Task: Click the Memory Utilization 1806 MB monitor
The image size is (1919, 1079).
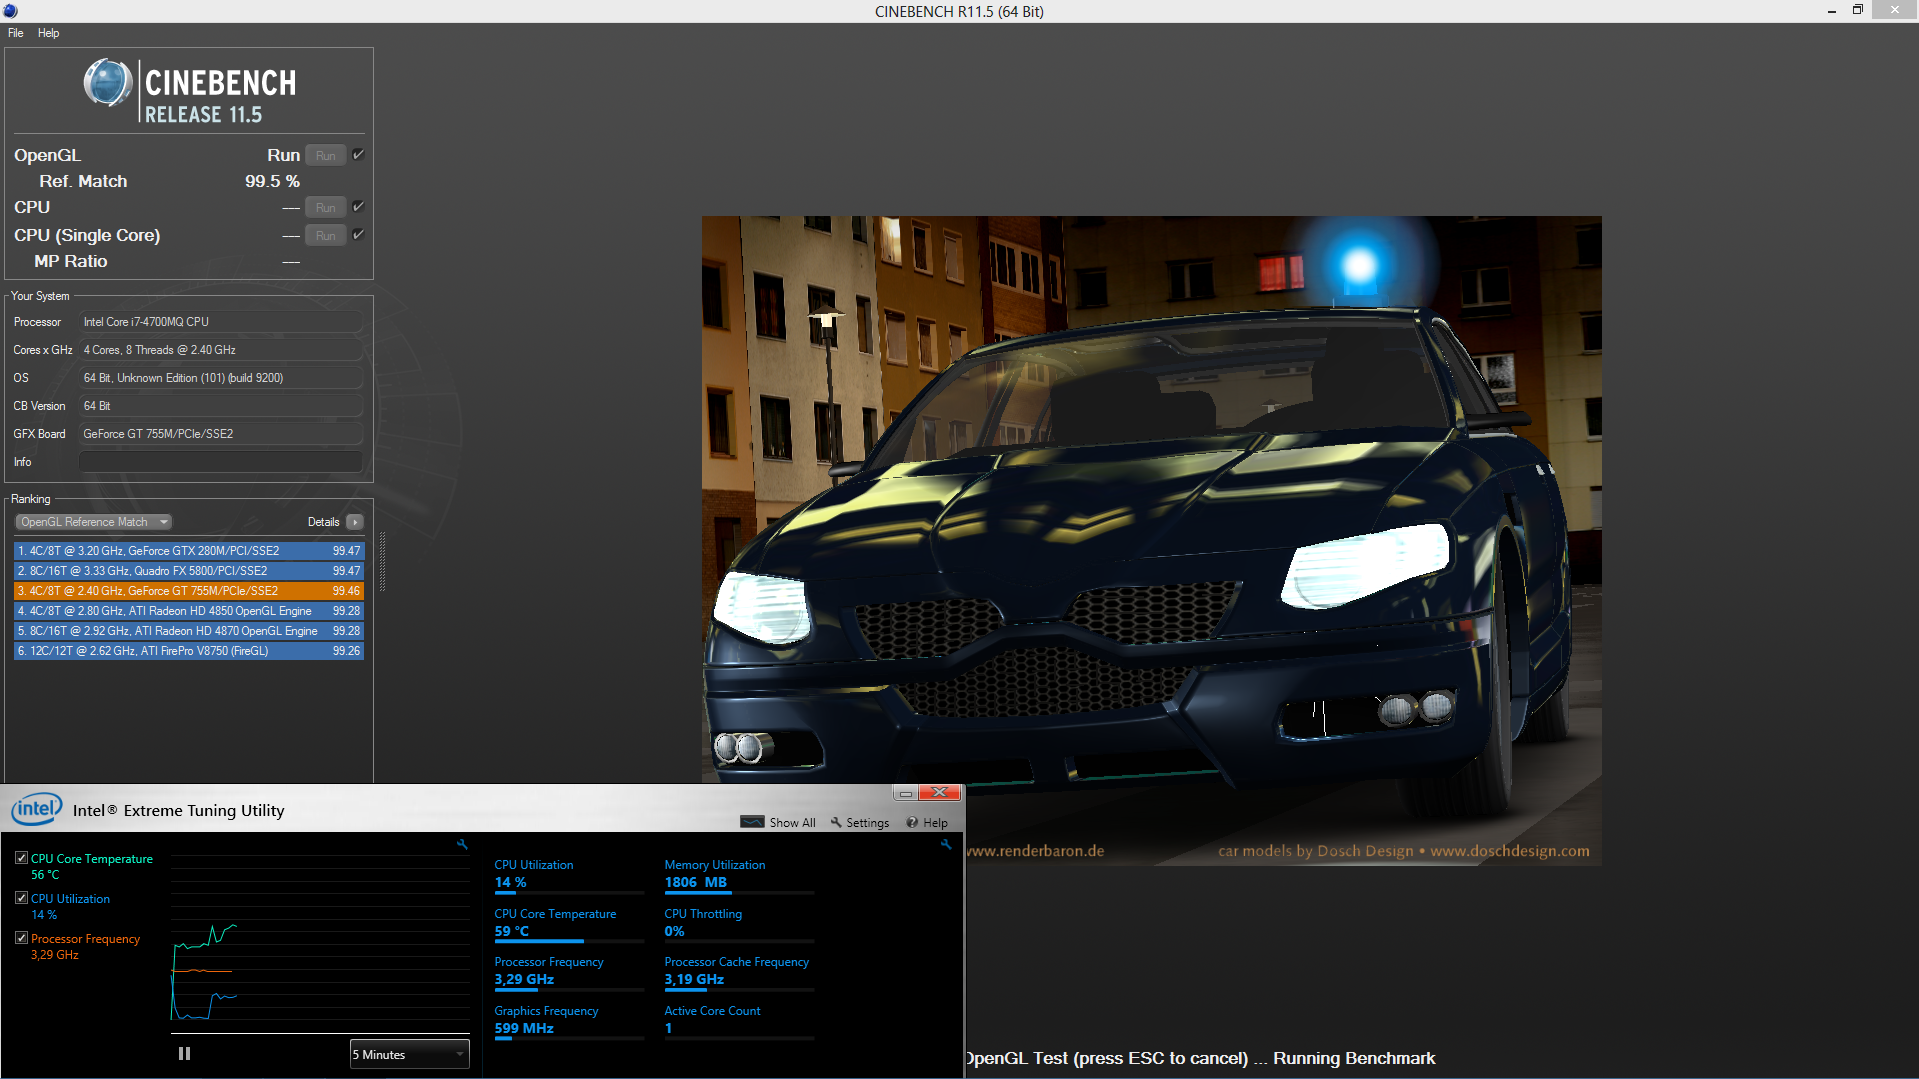Action: 738,875
